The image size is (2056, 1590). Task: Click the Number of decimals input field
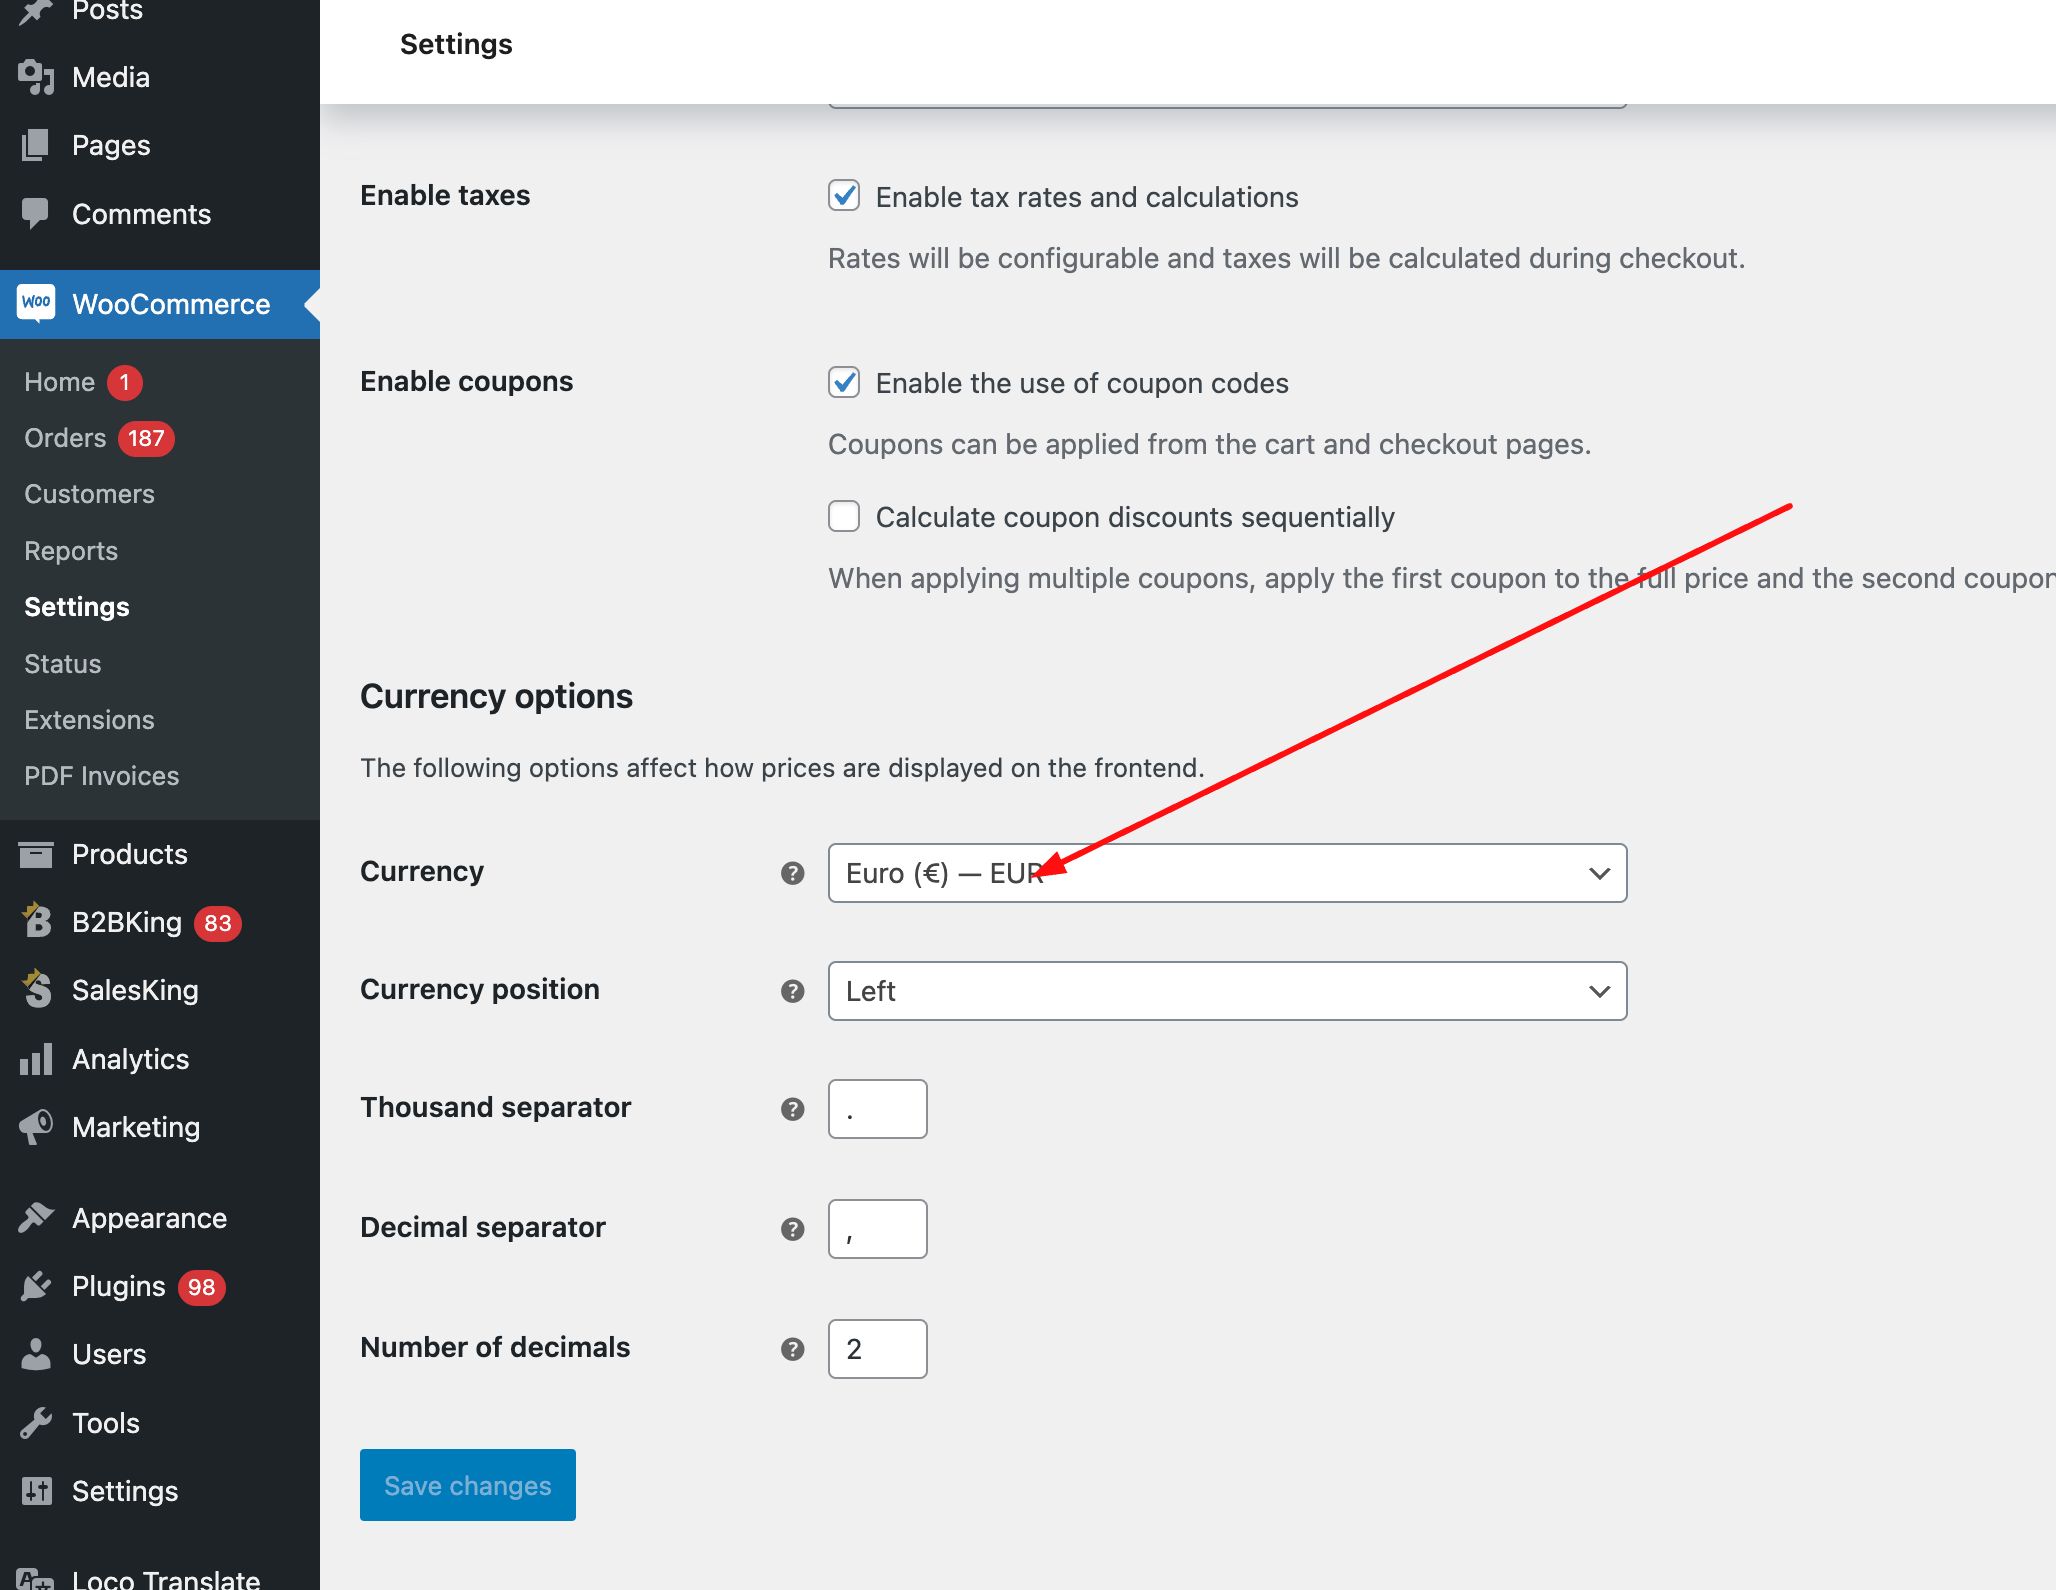click(876, 1348)
